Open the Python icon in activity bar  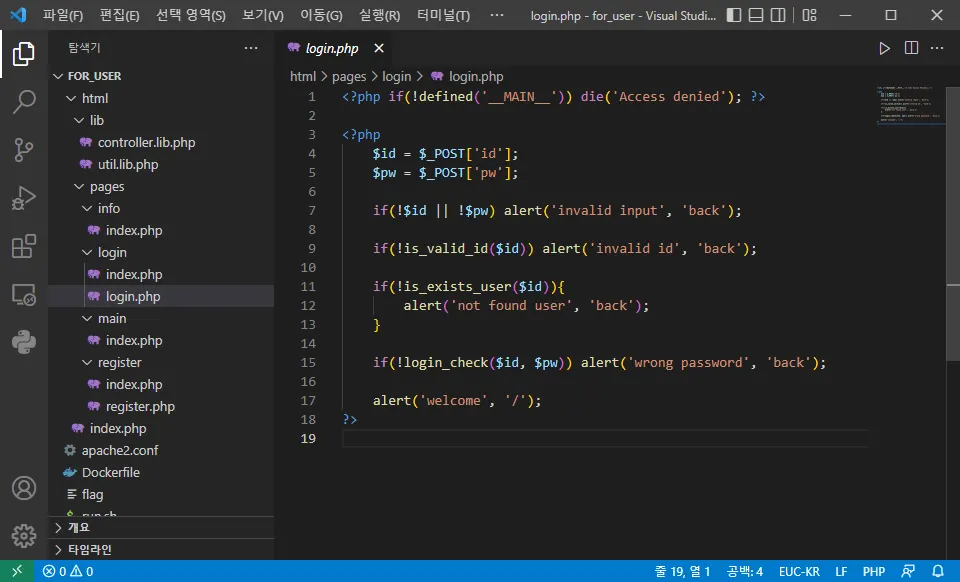[23, 343]
